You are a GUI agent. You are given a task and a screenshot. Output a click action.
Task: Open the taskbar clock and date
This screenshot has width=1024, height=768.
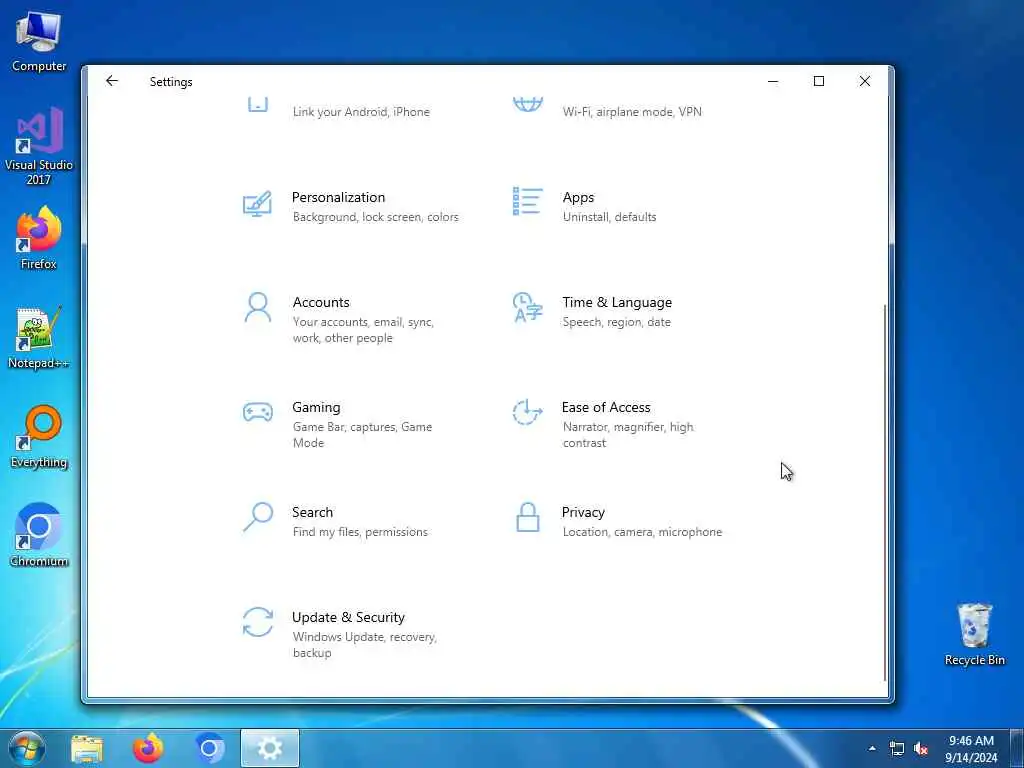coord(971,749)
